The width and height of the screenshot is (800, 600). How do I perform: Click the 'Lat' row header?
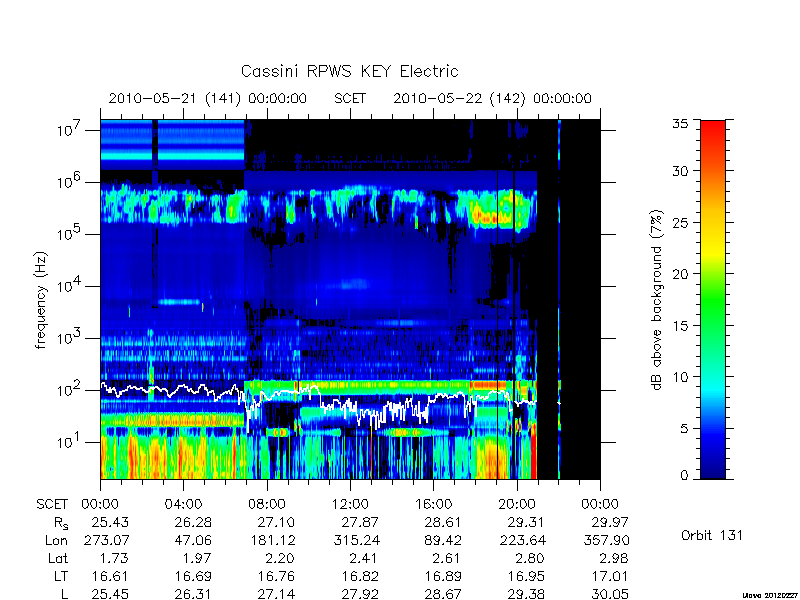click(58, 558)
